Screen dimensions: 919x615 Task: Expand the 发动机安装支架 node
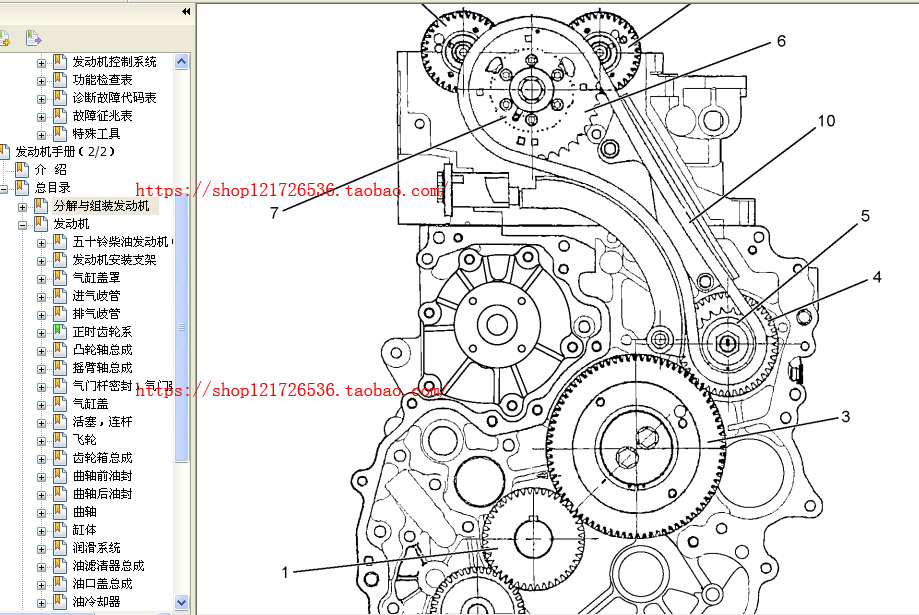(x=41, y=261)
